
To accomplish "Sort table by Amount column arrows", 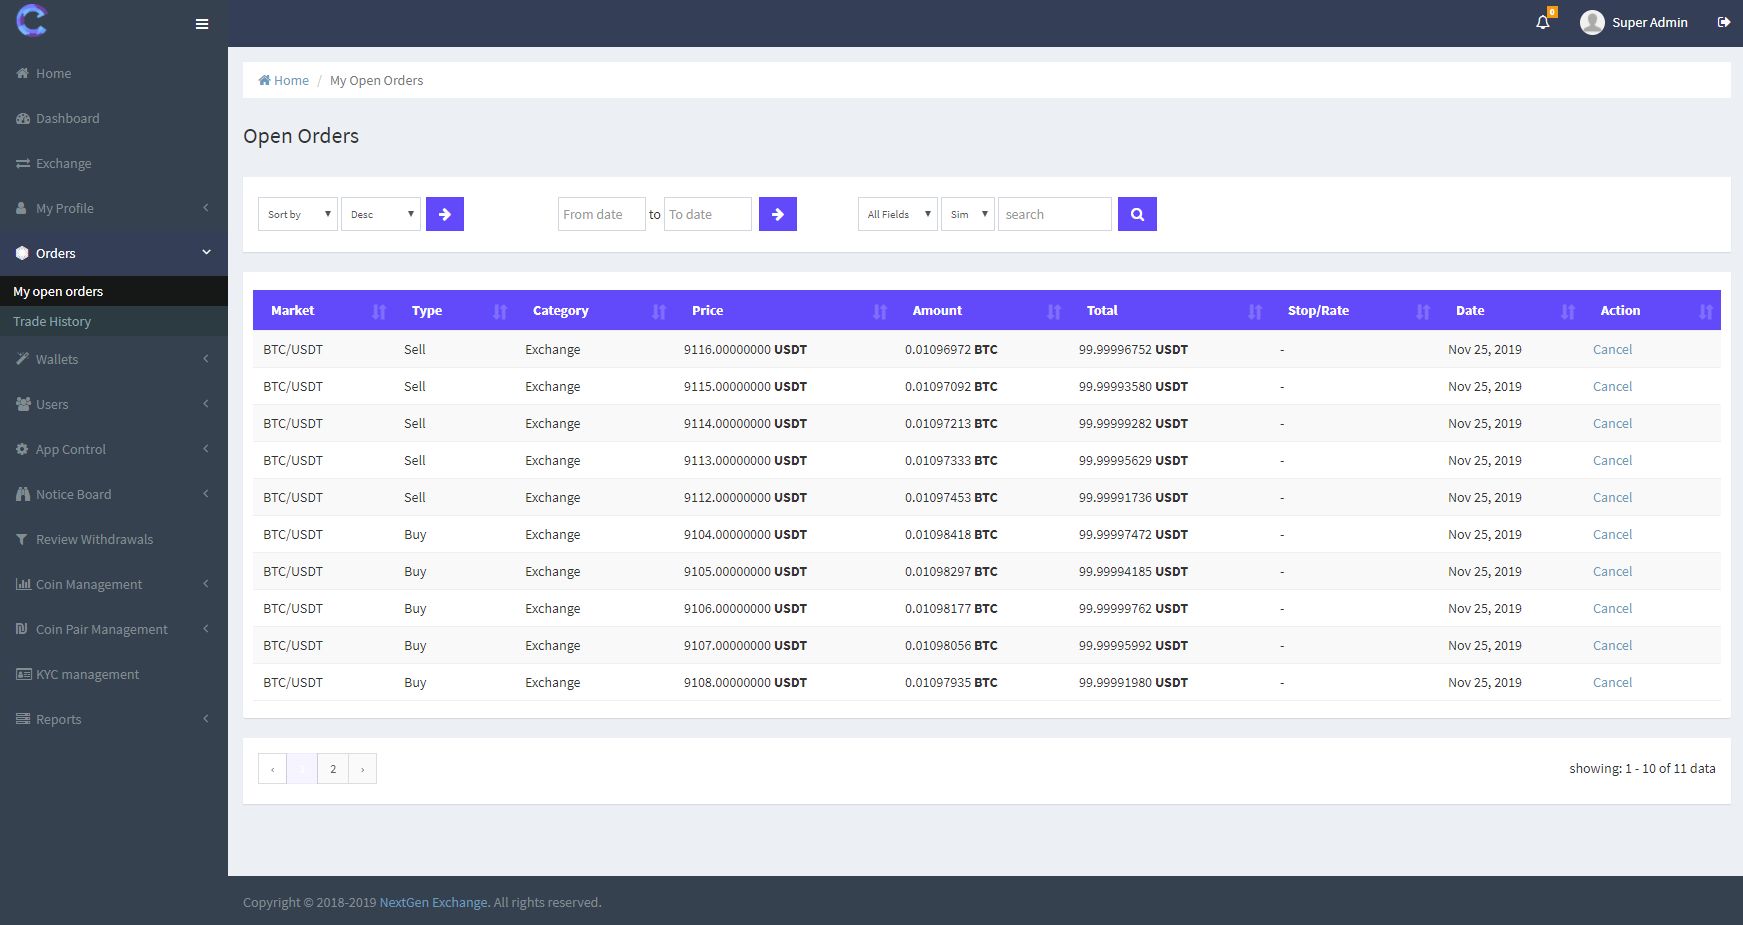I will [1053, 311].
